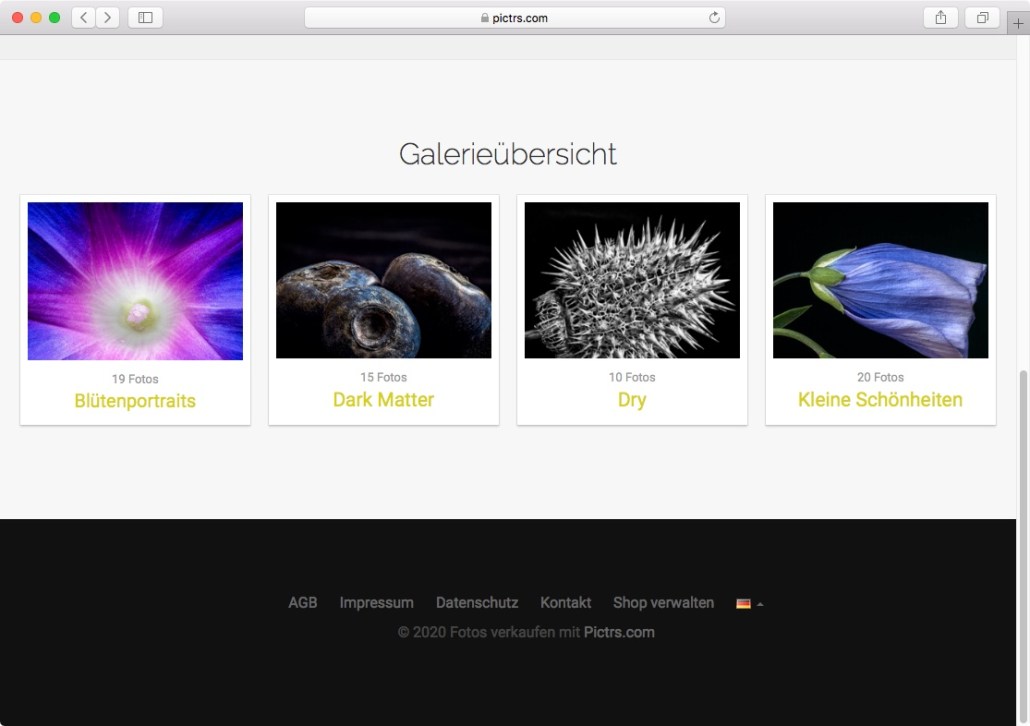Open the Dry gallery link
This screenshot has height=726, width=1030.
[632, 400]
